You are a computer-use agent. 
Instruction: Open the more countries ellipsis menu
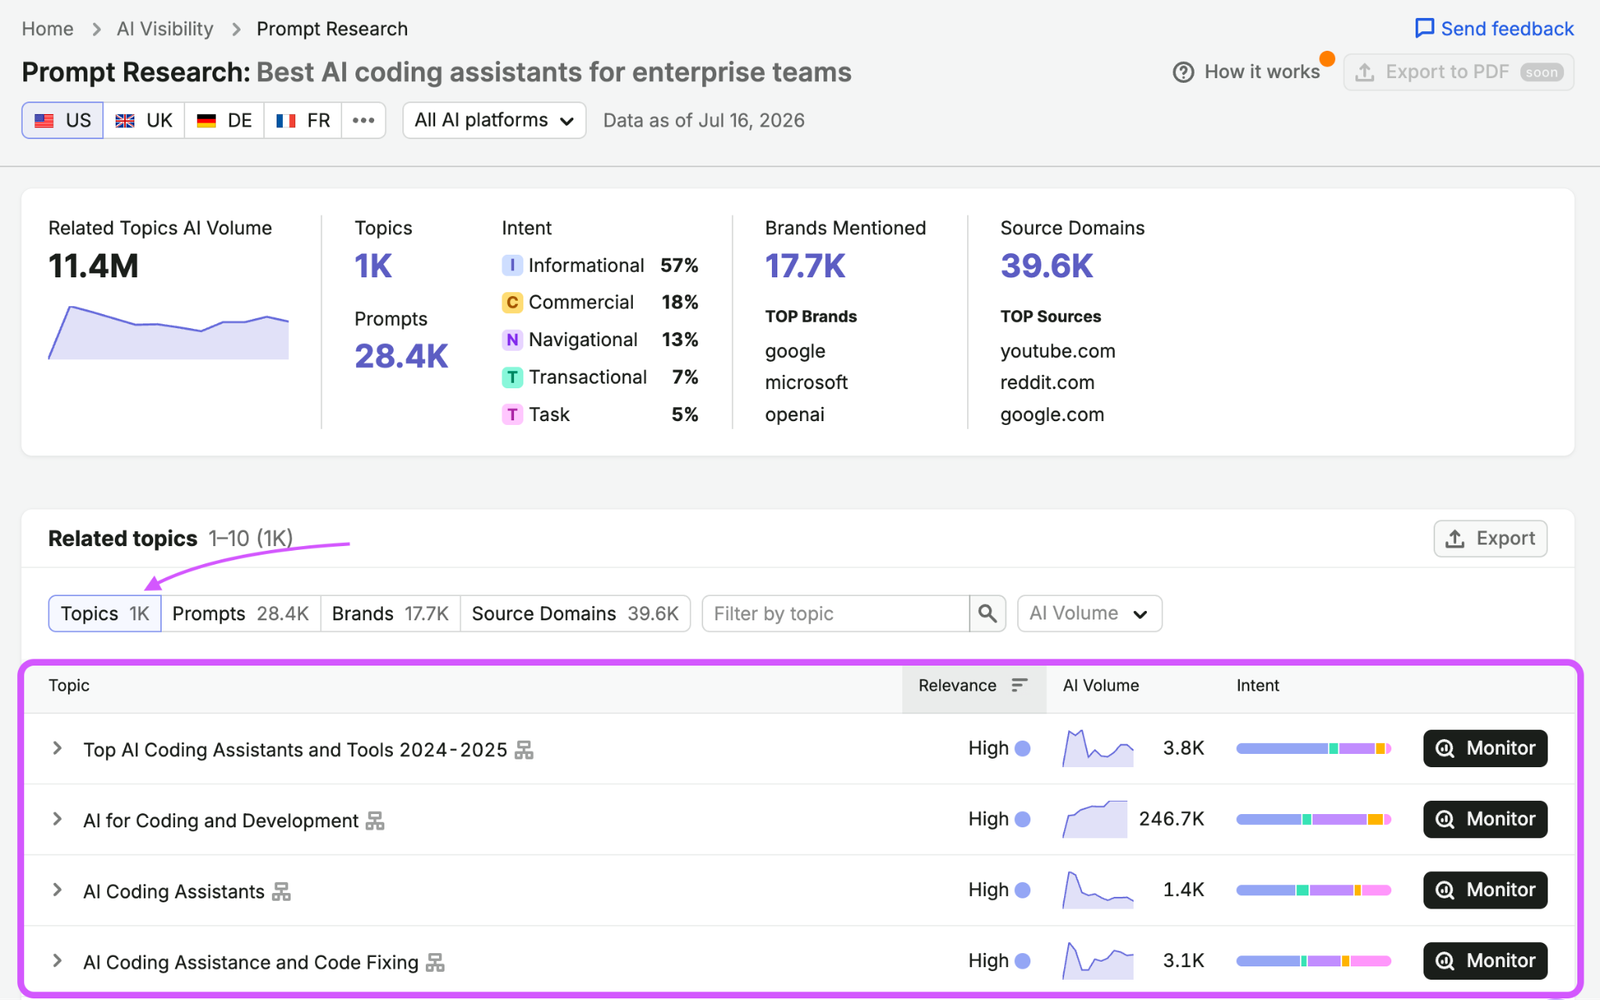click(364, 120)
